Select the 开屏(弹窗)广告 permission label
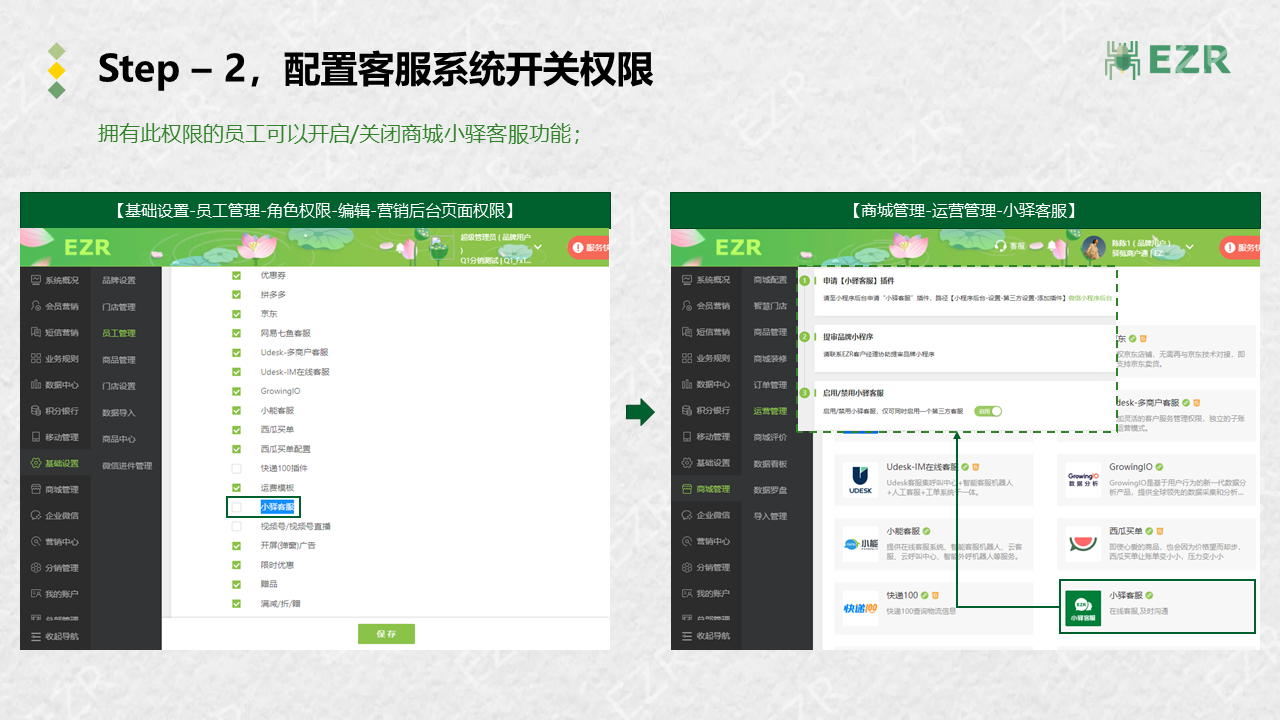 pos(288,546)
